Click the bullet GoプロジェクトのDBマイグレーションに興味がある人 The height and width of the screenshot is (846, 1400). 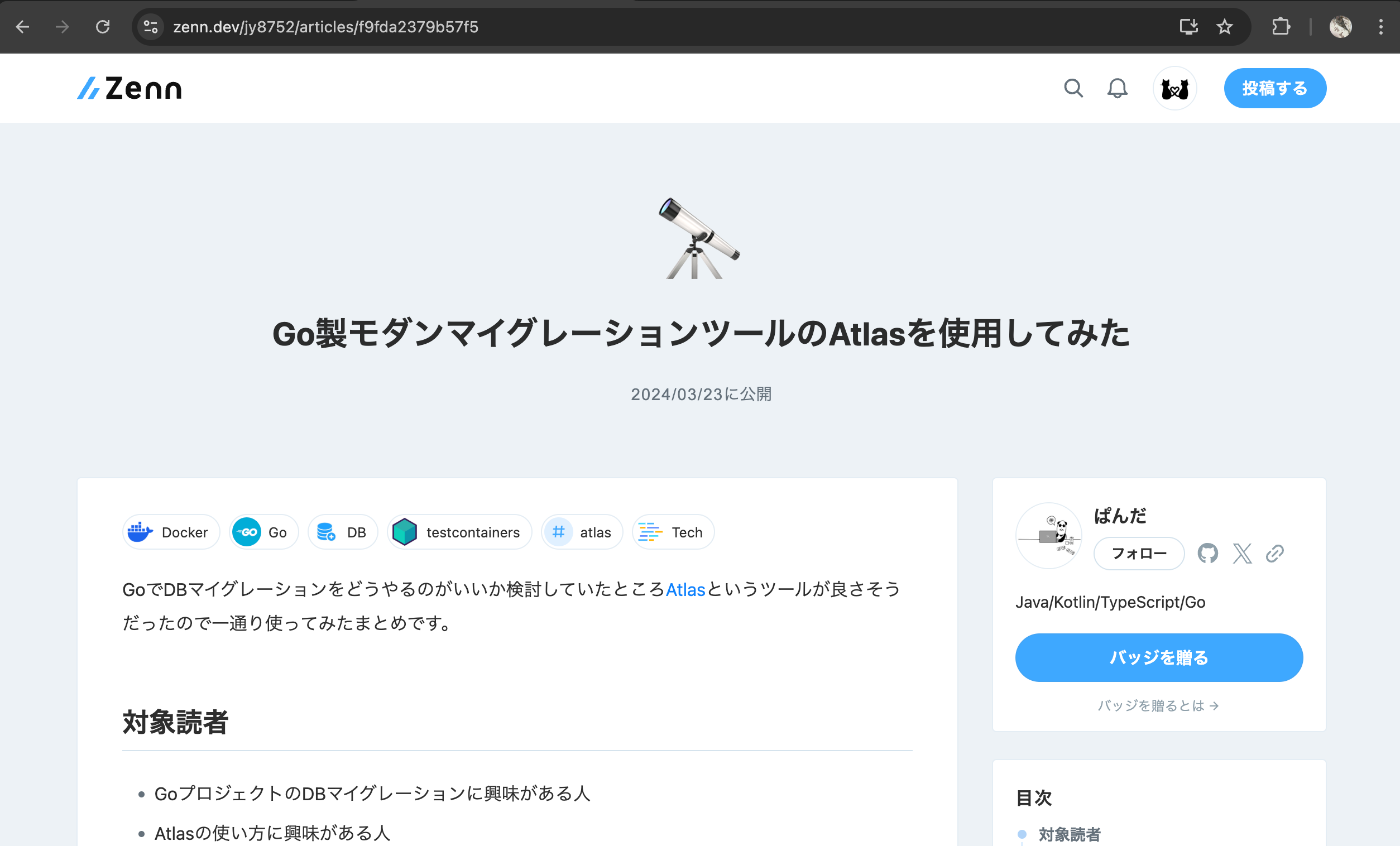pyautogui.click(x=372, y=793)
